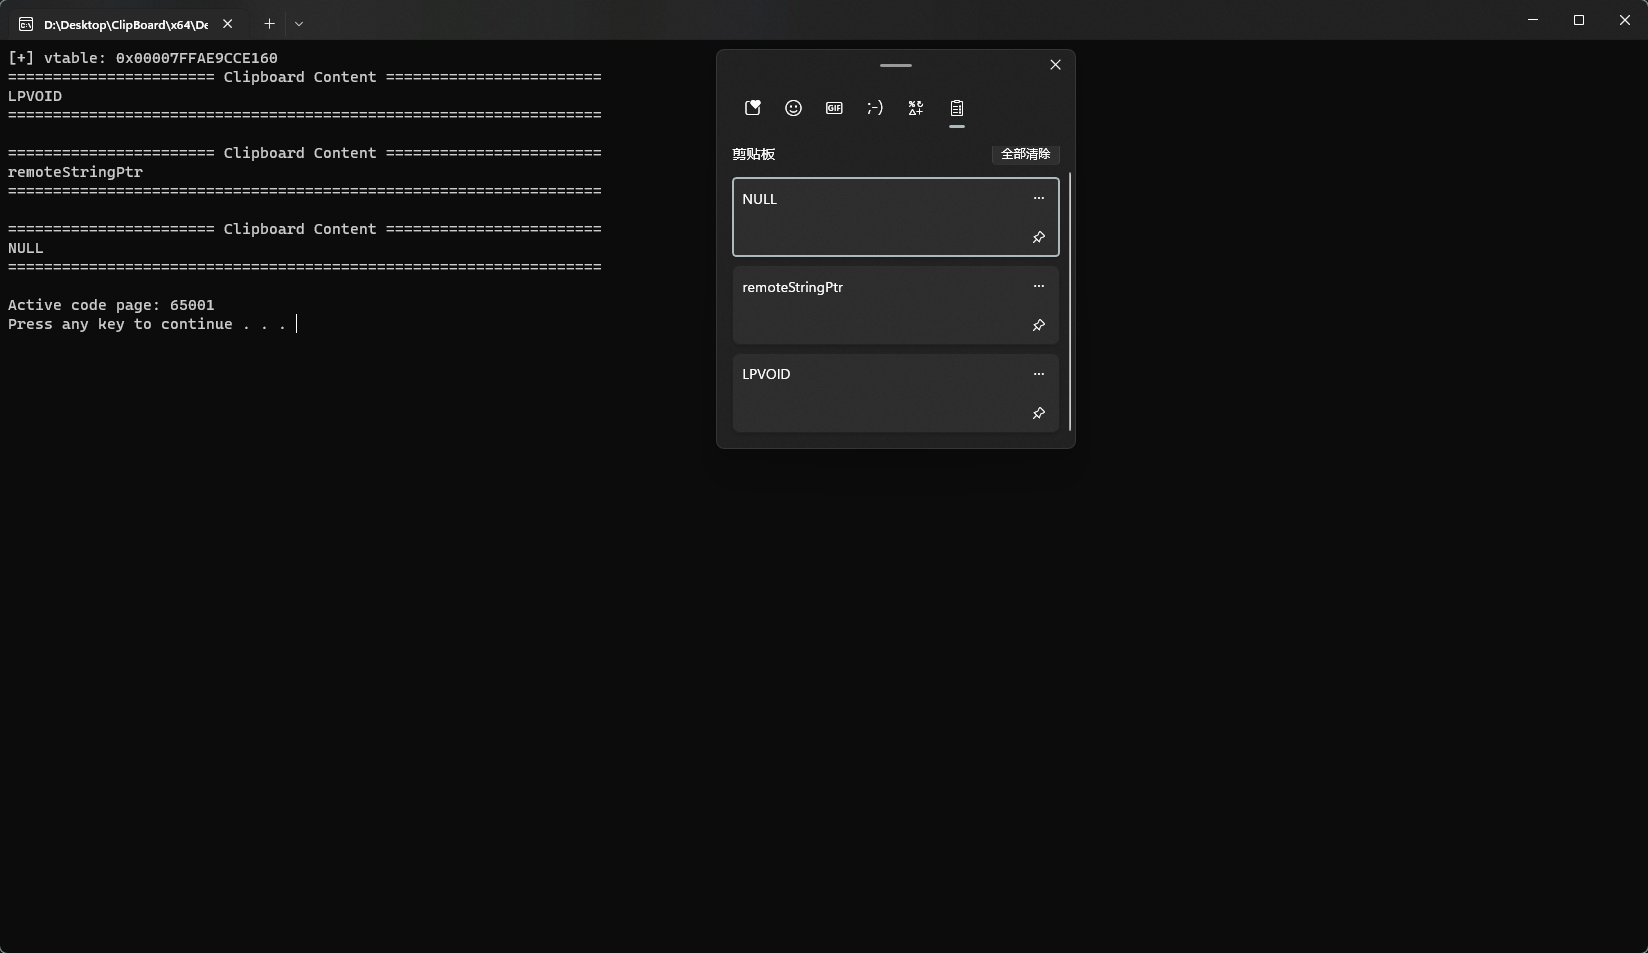Click the 全部清除 clear all button

pyautogui.click(x=1025, y=154)
